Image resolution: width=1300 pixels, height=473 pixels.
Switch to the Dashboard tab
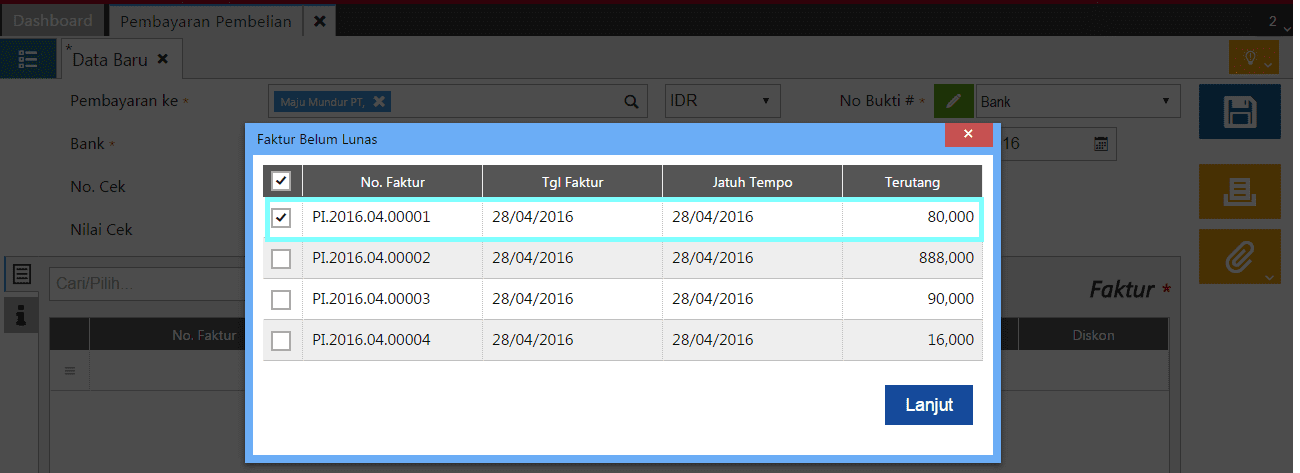coord(52,21)
